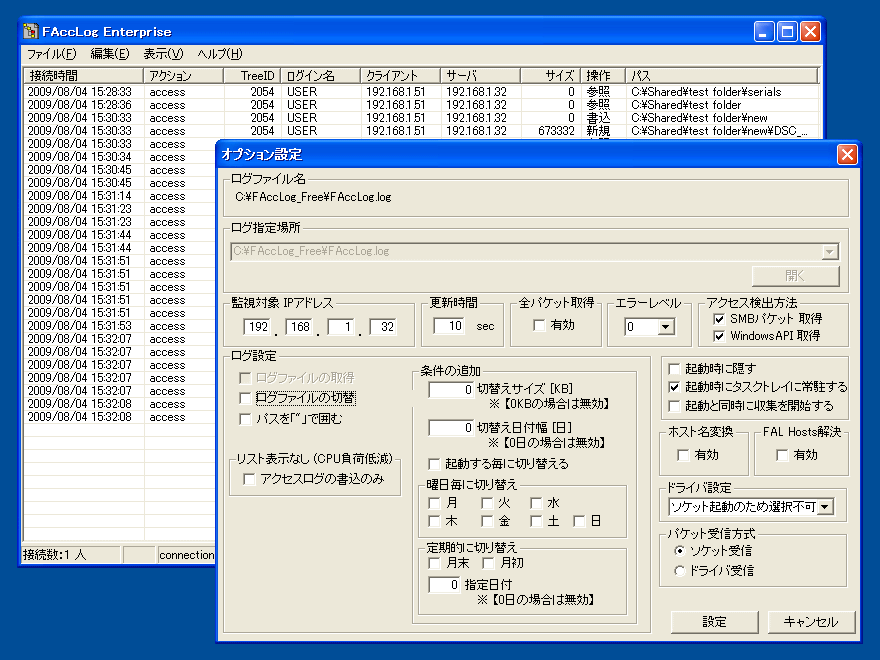Click the fourth IP octet field 32
Screen dimensions: 880x660
click(x=383, y=327)
